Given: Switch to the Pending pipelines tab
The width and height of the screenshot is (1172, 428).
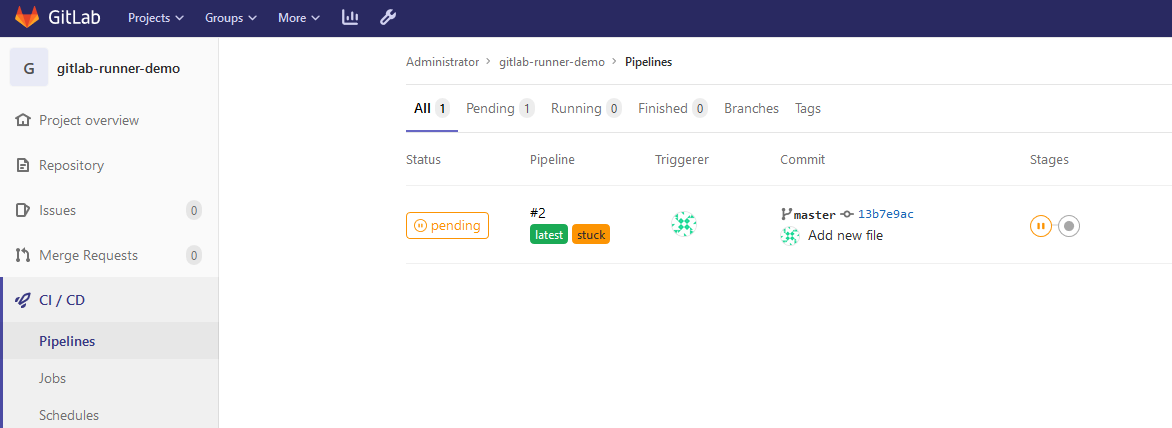Looking at the screenshot, I should [500, 108].
